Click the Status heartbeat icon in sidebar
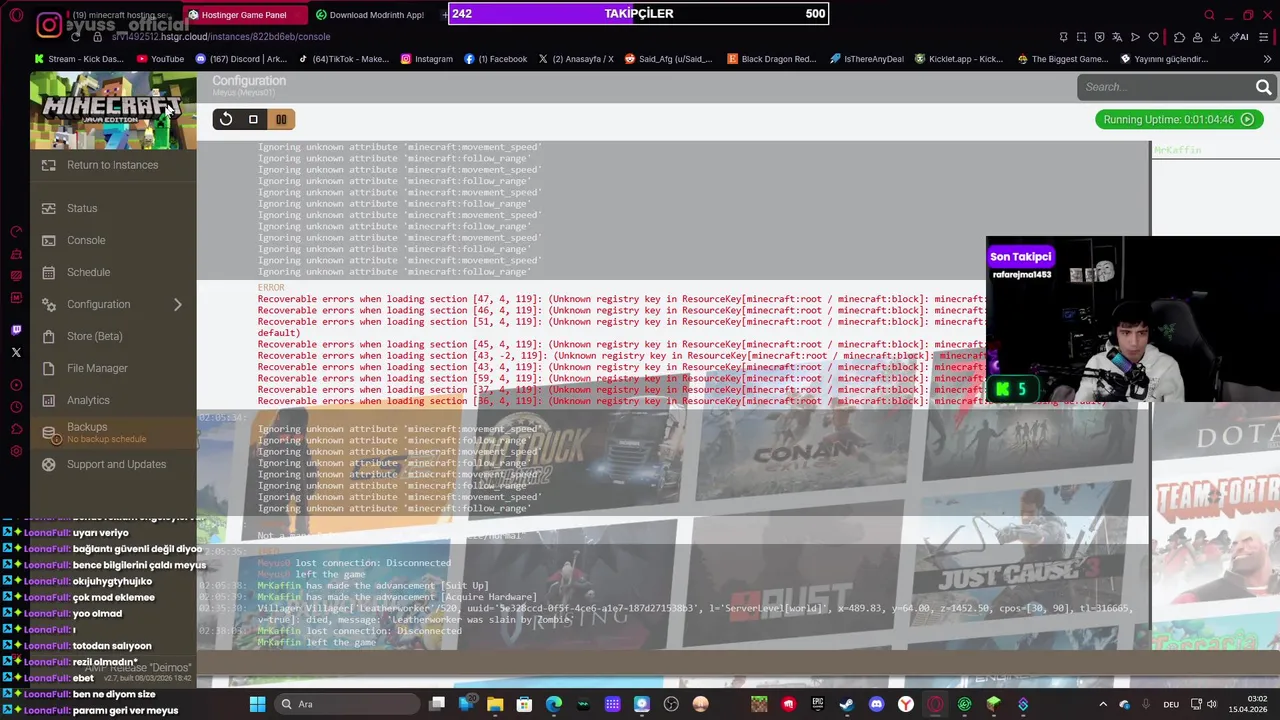This screenshot has width=1280, height=720. [48, 208]
